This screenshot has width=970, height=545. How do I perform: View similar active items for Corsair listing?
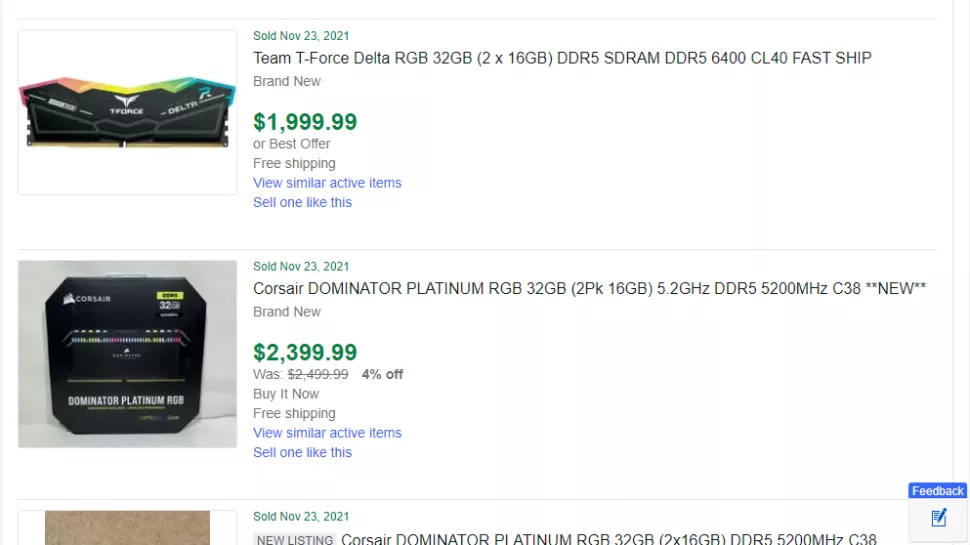[327, 433]
